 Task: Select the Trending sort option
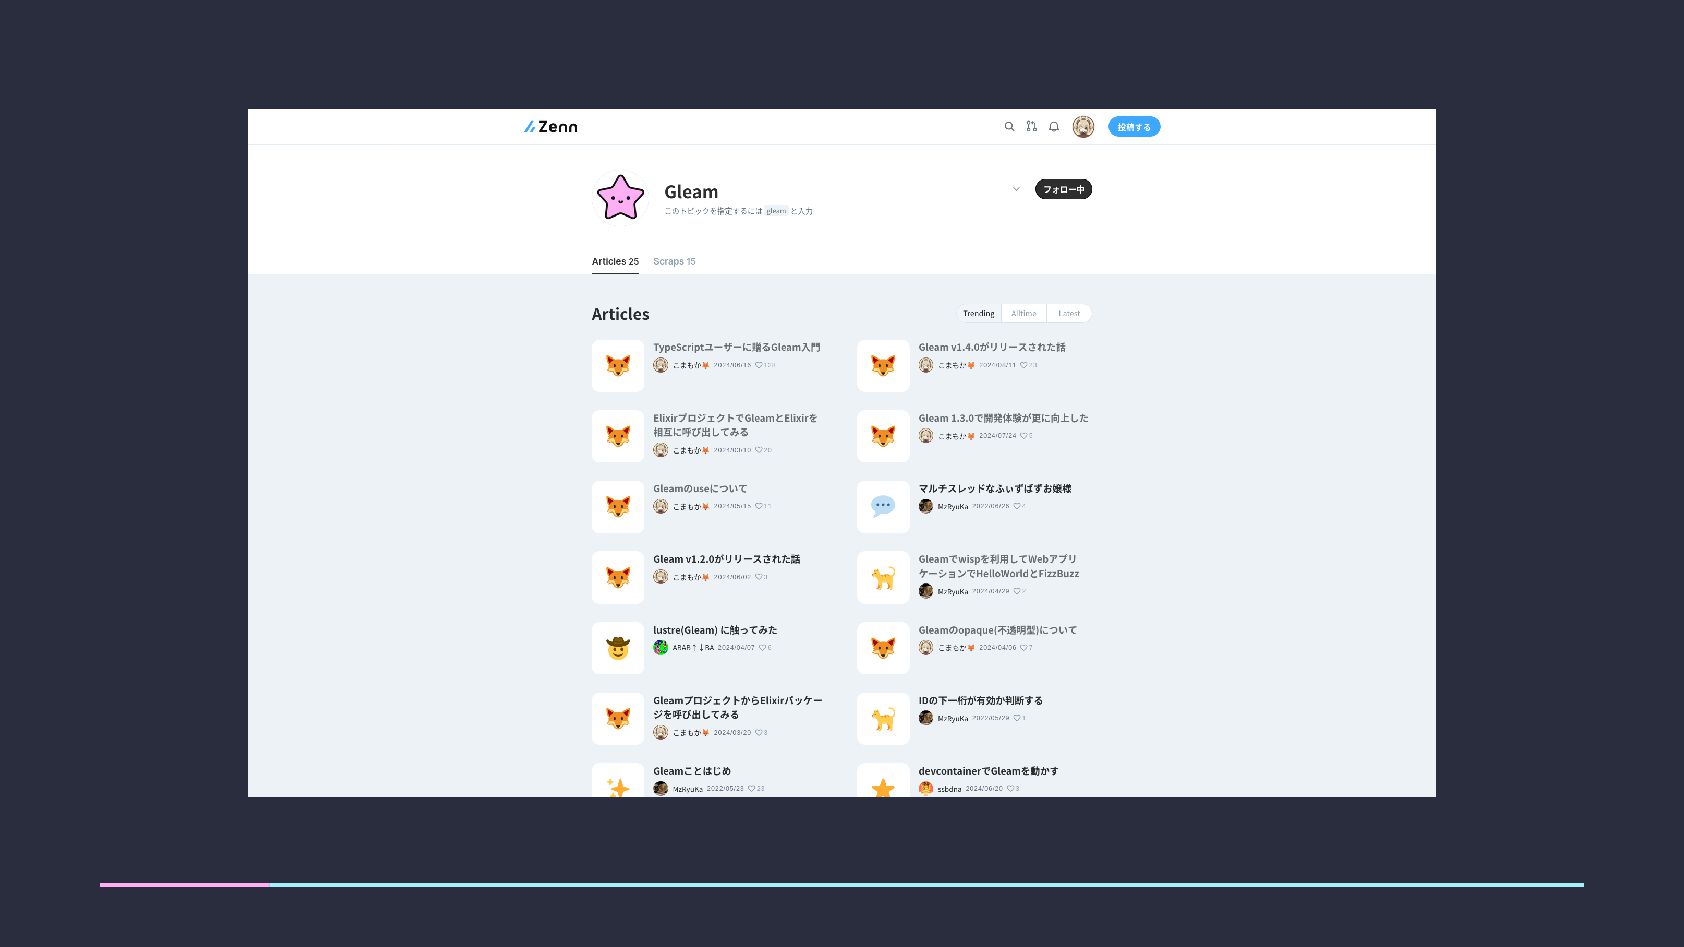(x=979, y=313)
